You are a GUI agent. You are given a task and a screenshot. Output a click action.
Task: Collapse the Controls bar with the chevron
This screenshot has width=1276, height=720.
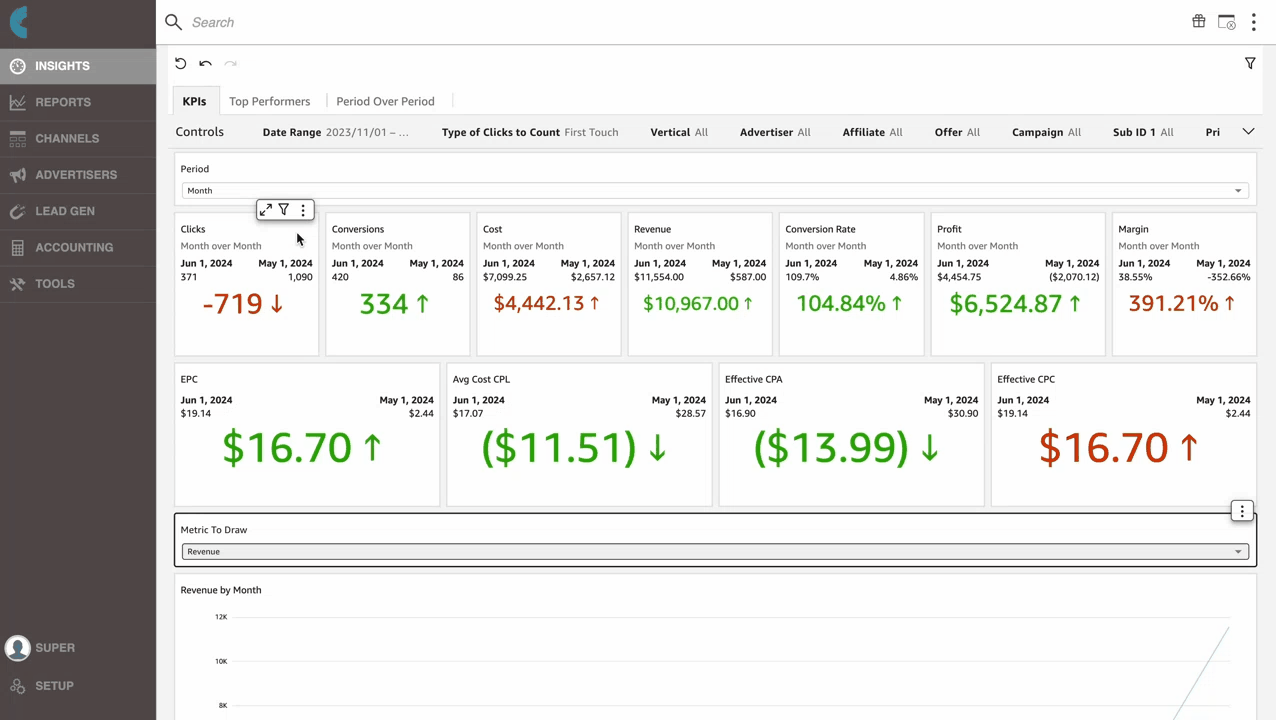1248,131
